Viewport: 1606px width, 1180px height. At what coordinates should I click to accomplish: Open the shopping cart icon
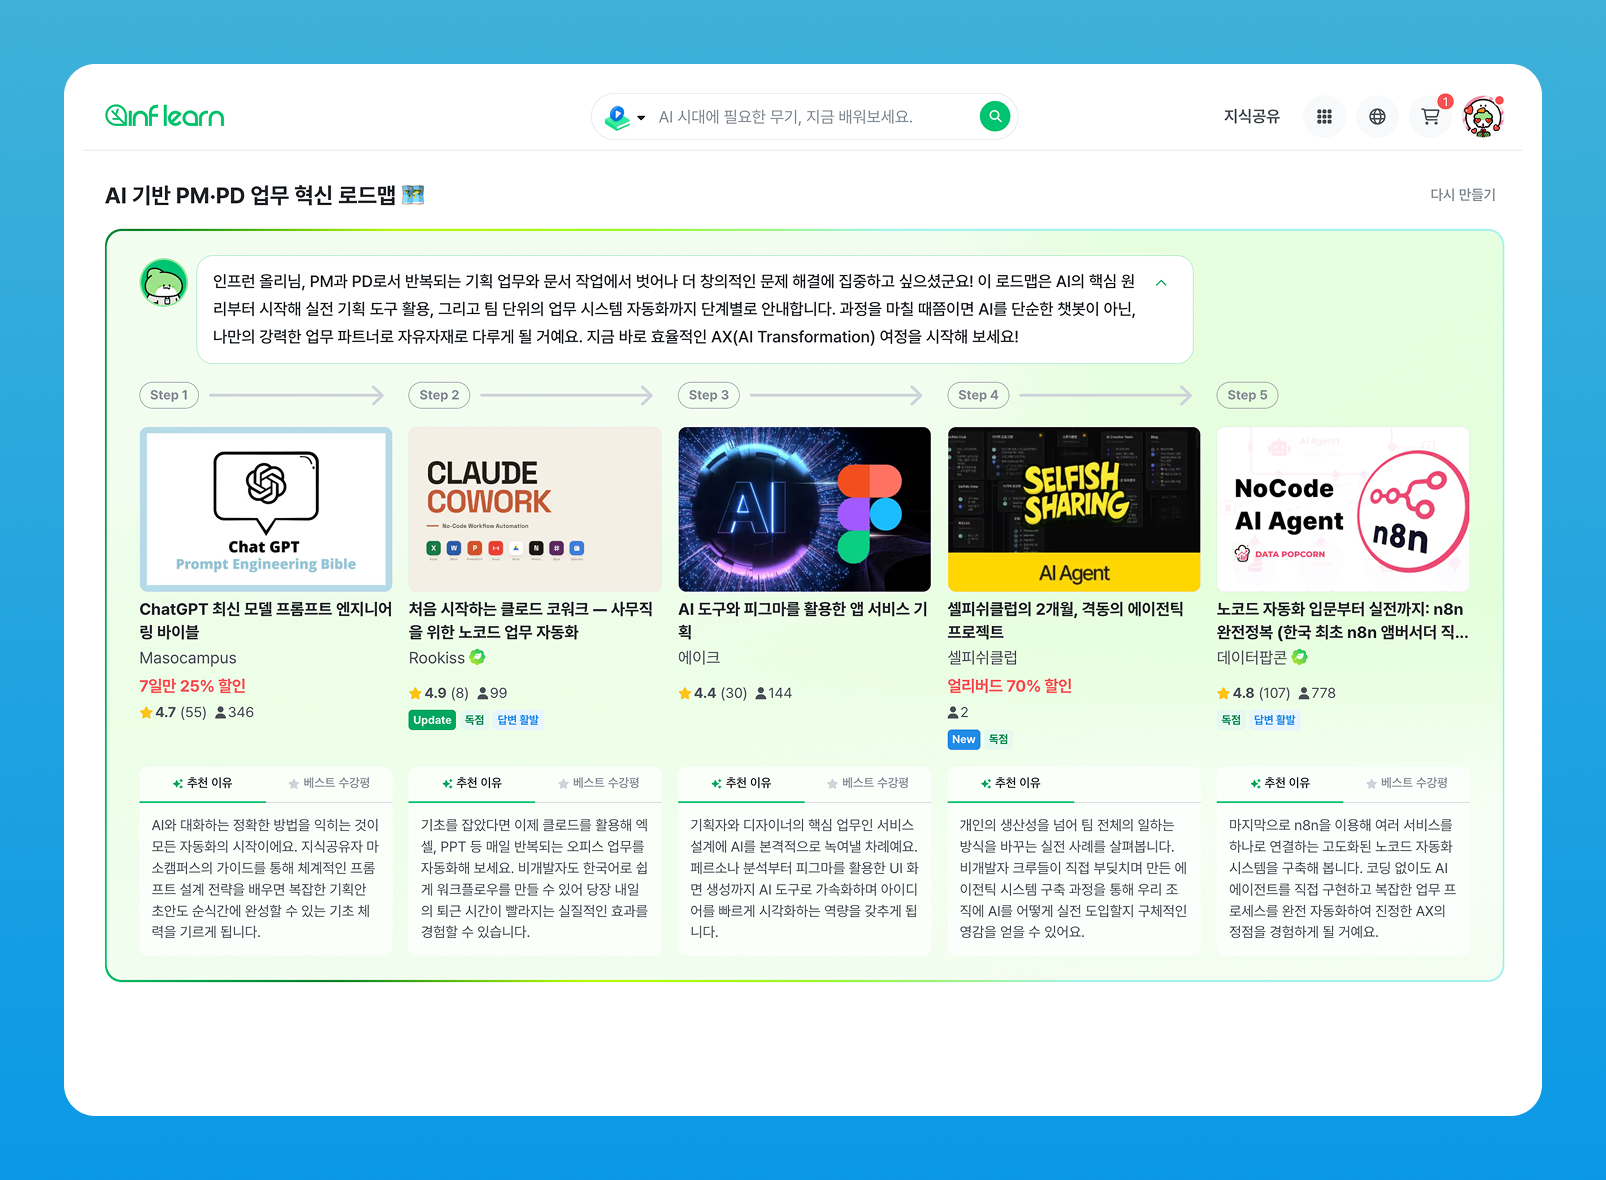coord(1430,116)
